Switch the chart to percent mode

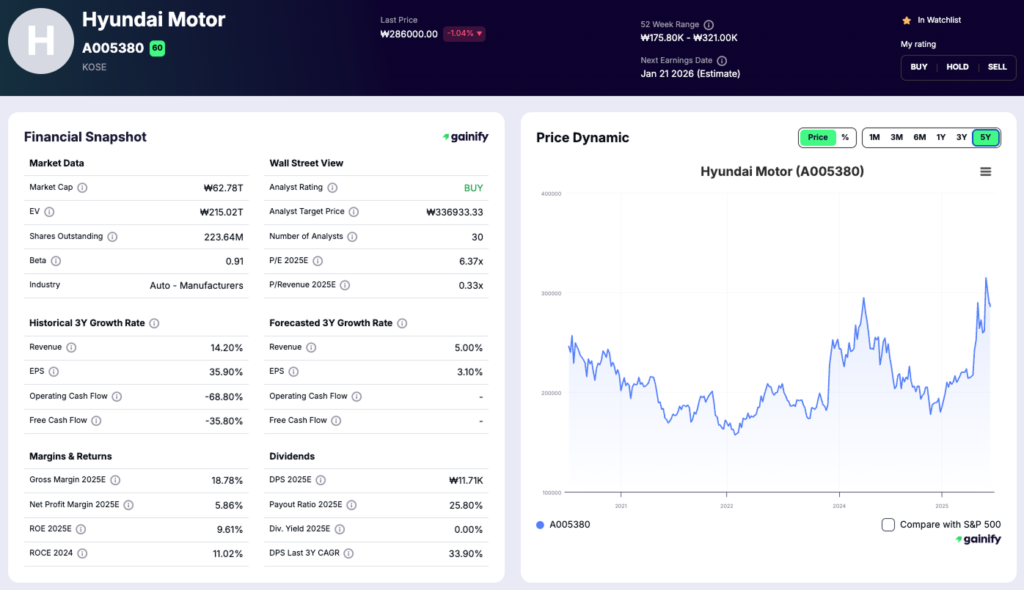click(845, 137)
